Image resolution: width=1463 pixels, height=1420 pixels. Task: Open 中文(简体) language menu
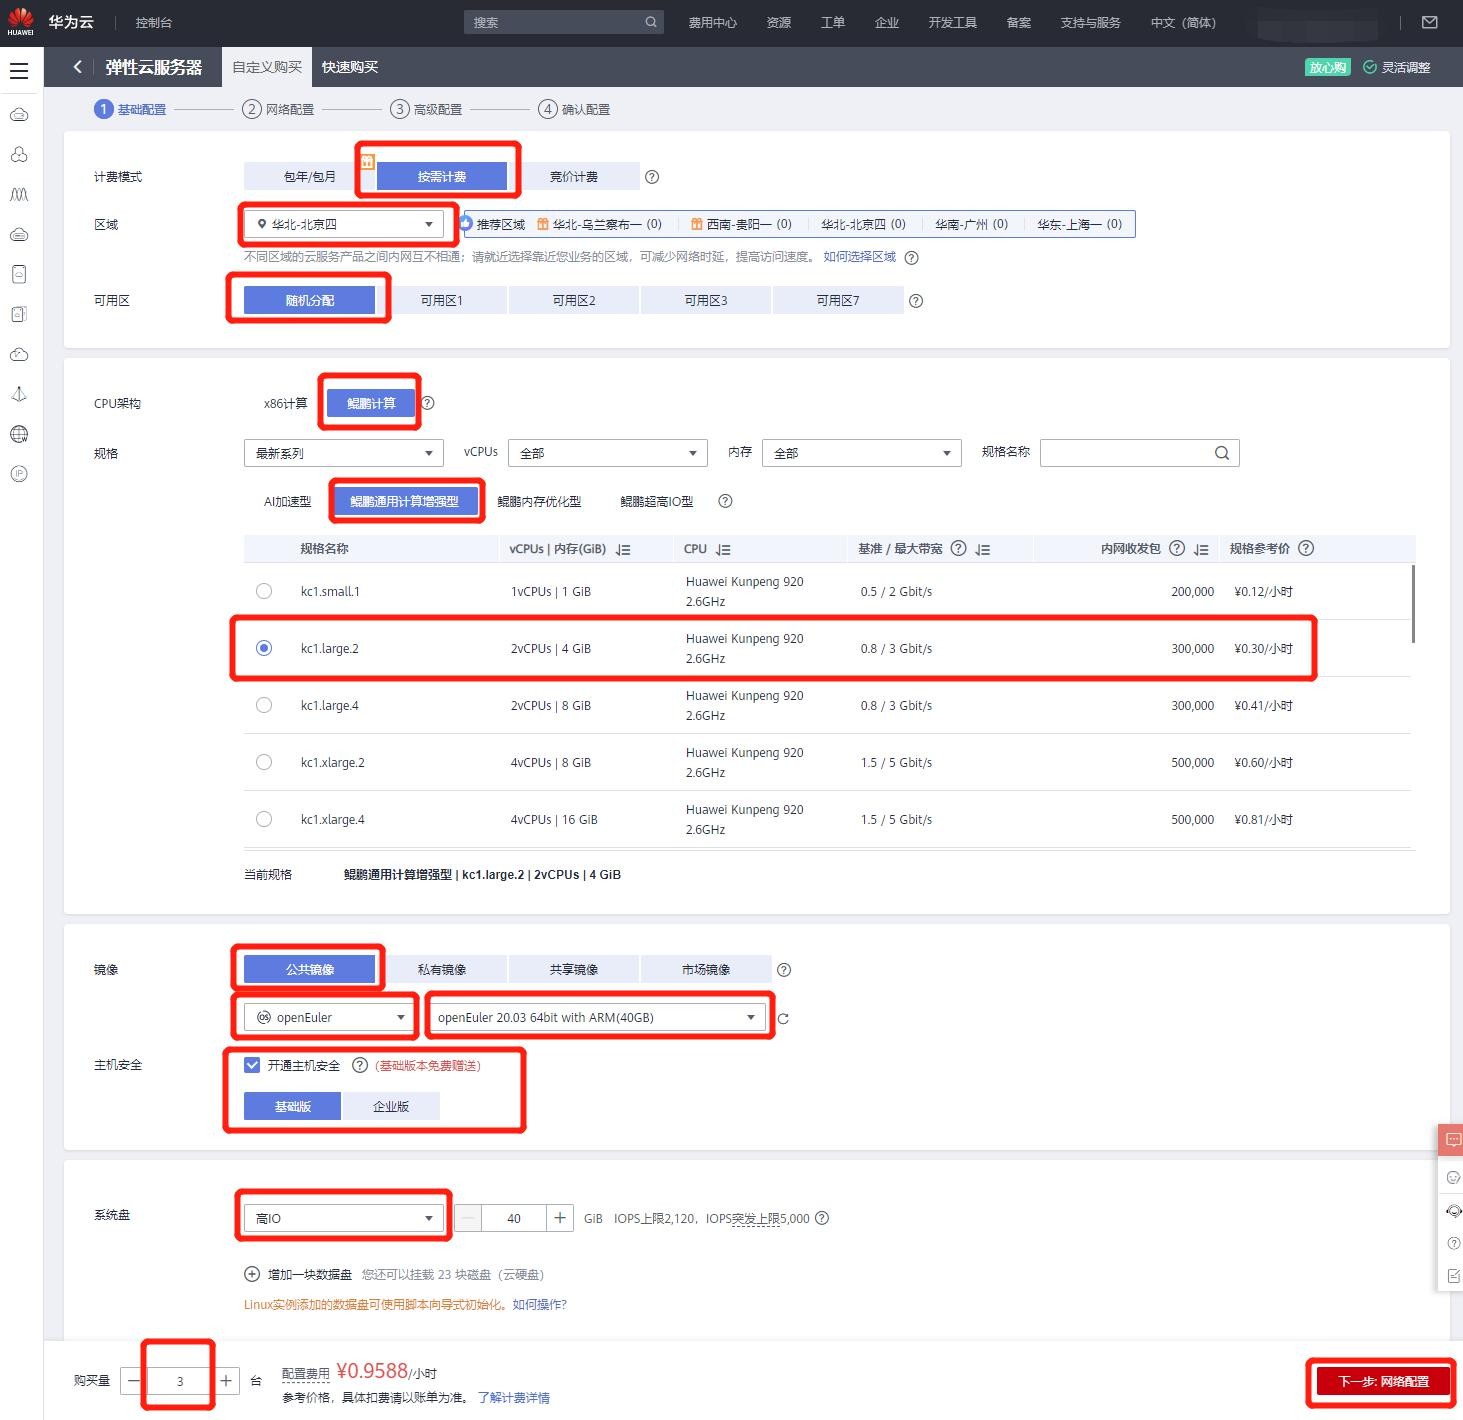point(1183,22)
